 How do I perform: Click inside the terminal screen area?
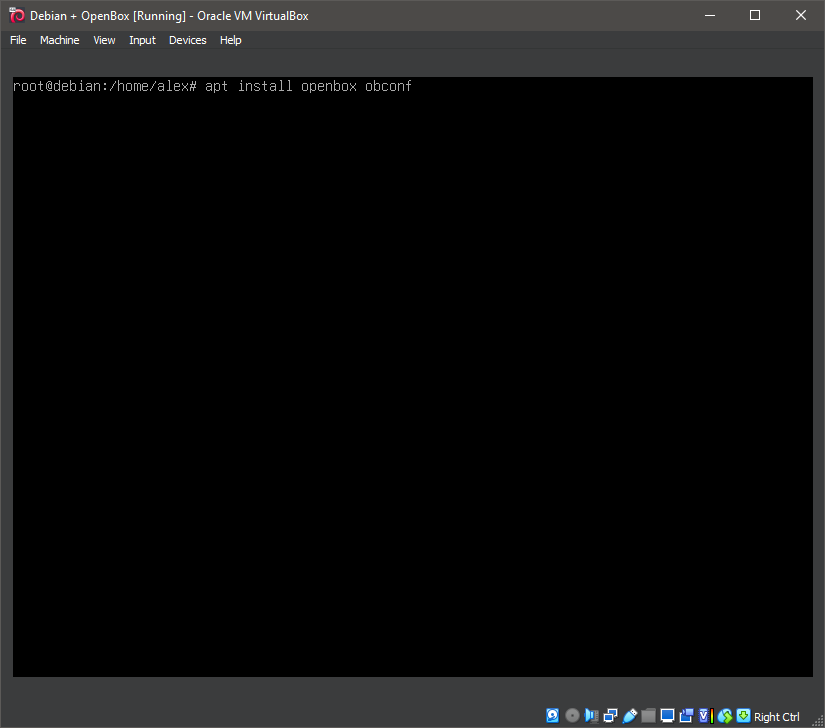tap(413, 380)
